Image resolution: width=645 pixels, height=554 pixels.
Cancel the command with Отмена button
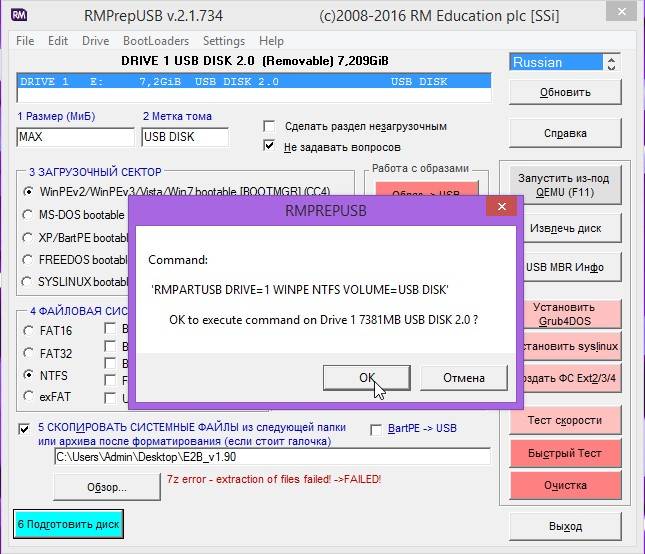coord(464,378)
